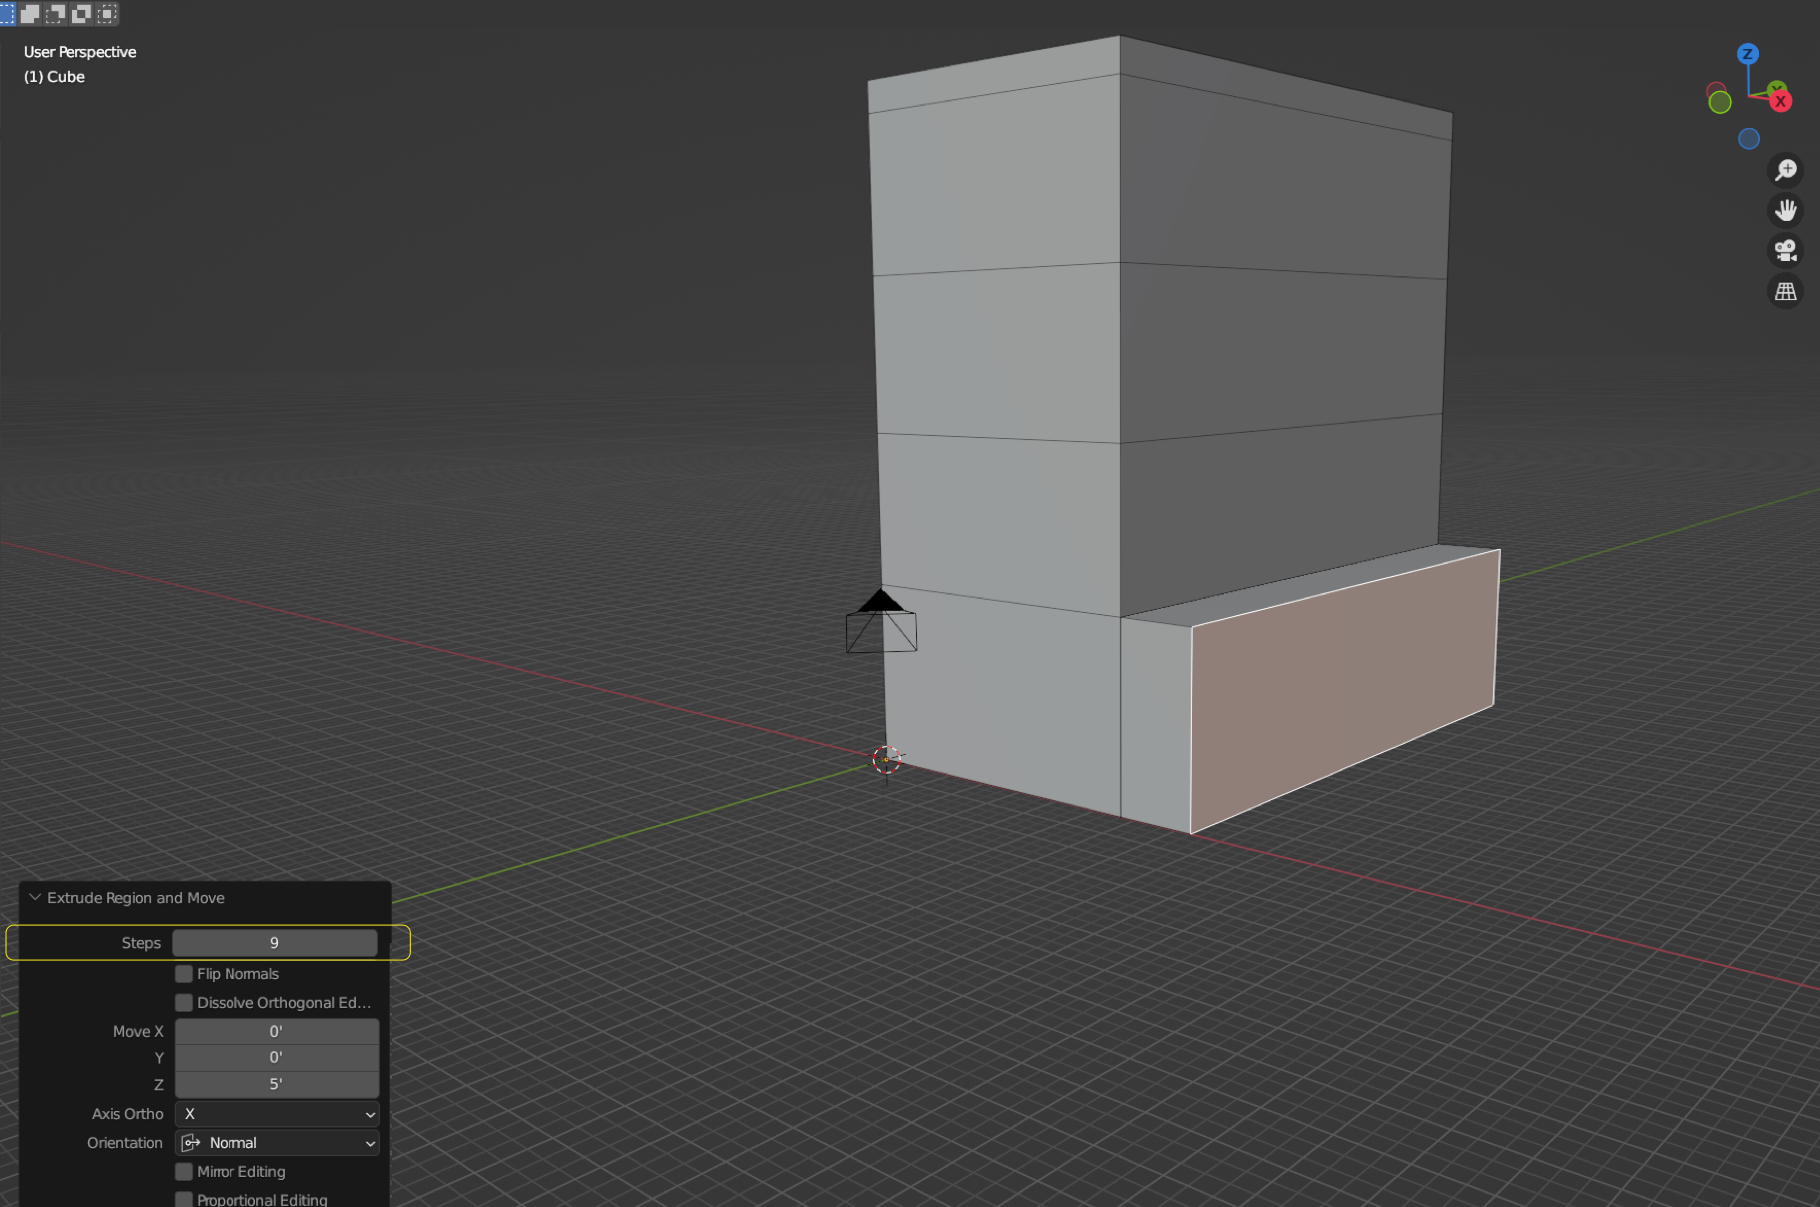Click the Steps value field

pos(275,943)
